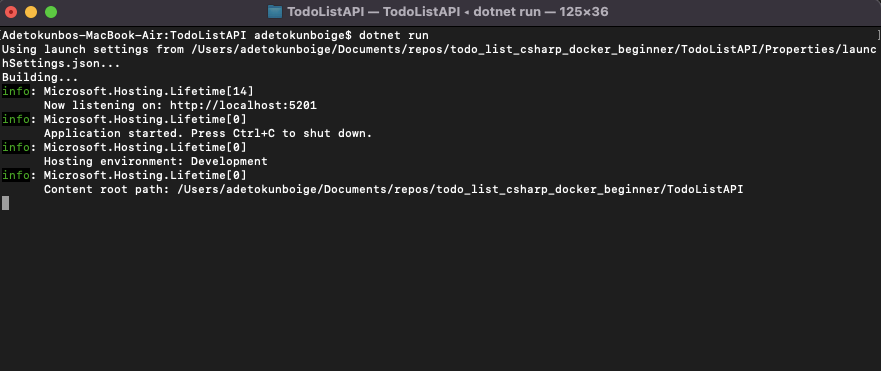Click the TodoListAPI window title text
The height and width of the screenshot is (371, 881).
tap(448, 12)
